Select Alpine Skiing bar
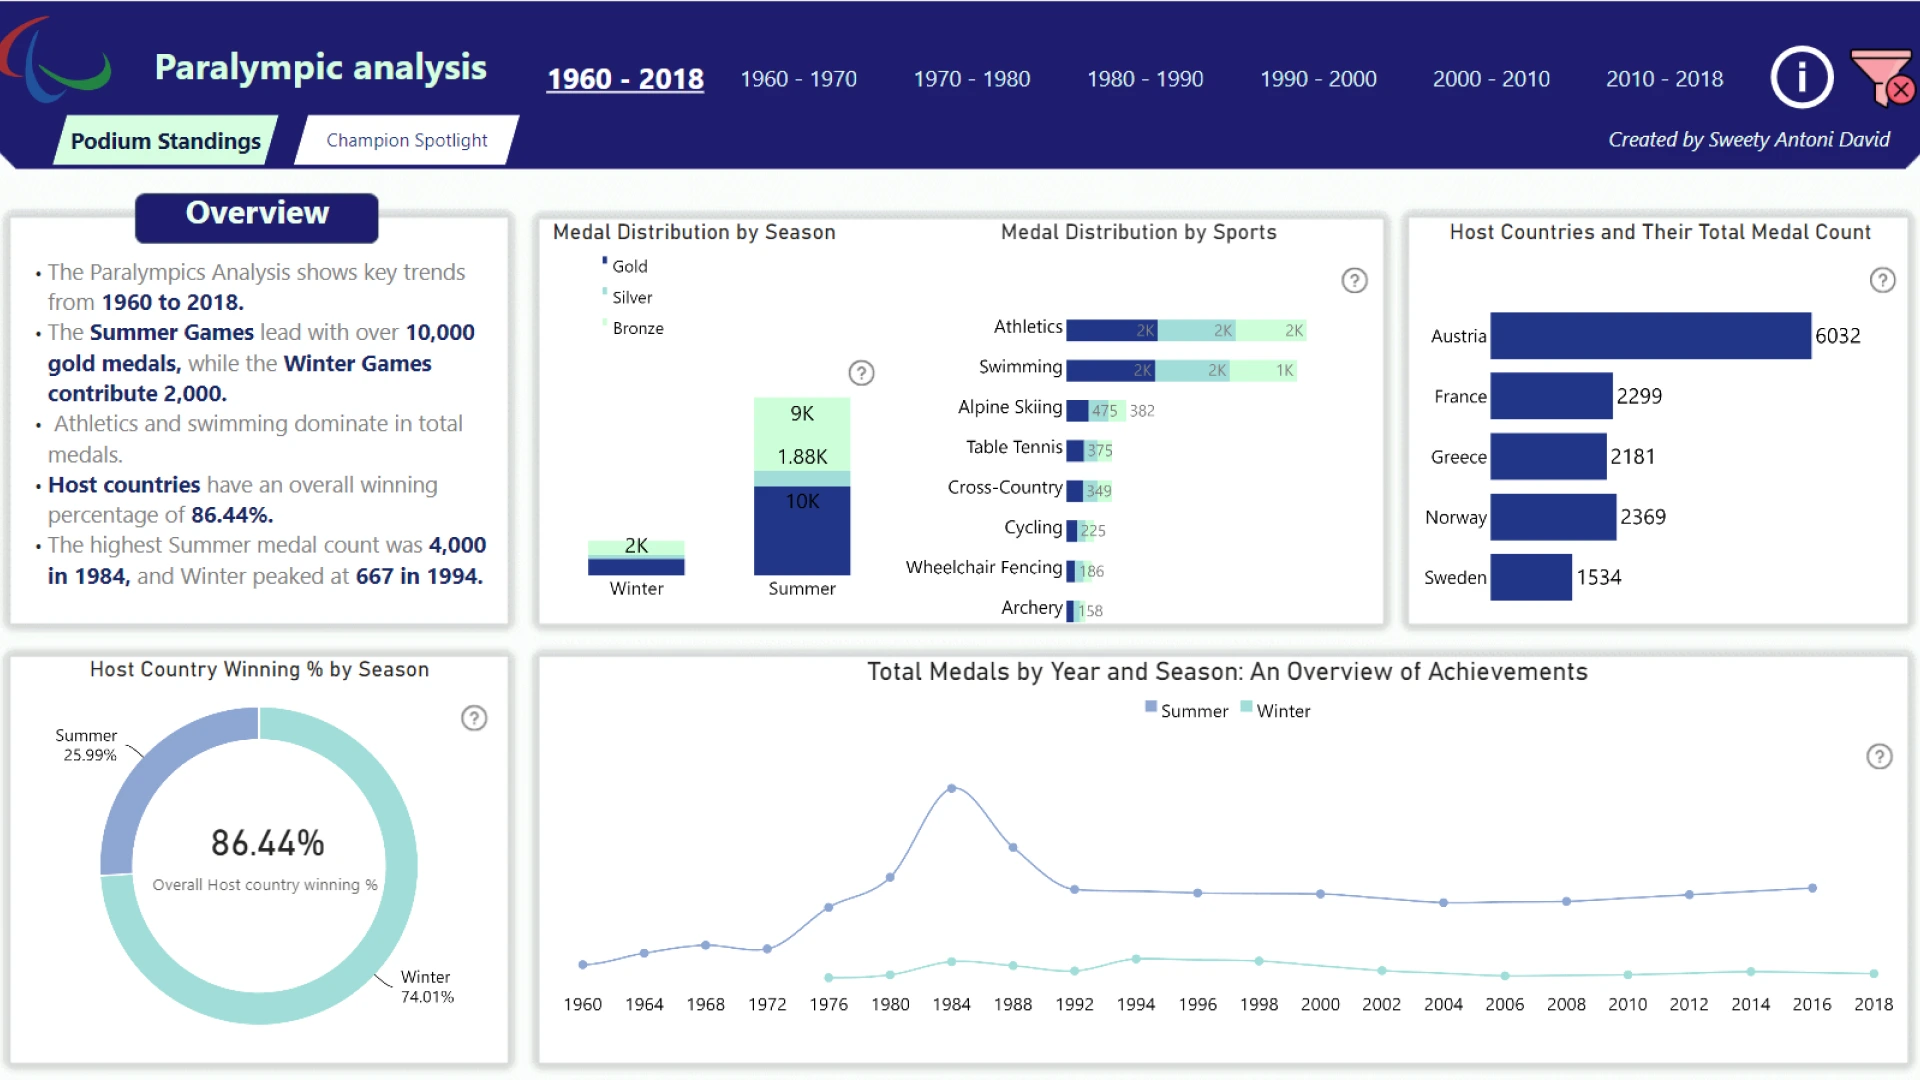1920x1080 pixels. click(1096, 410)
